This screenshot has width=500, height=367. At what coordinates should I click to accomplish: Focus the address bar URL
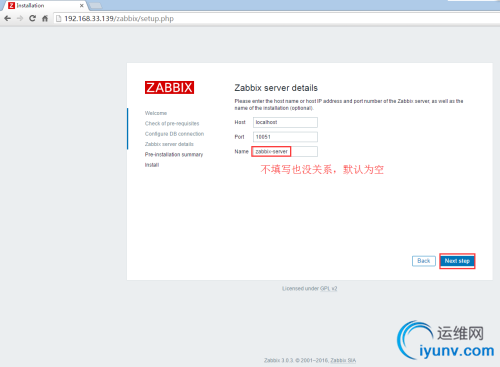coord(119,18)
